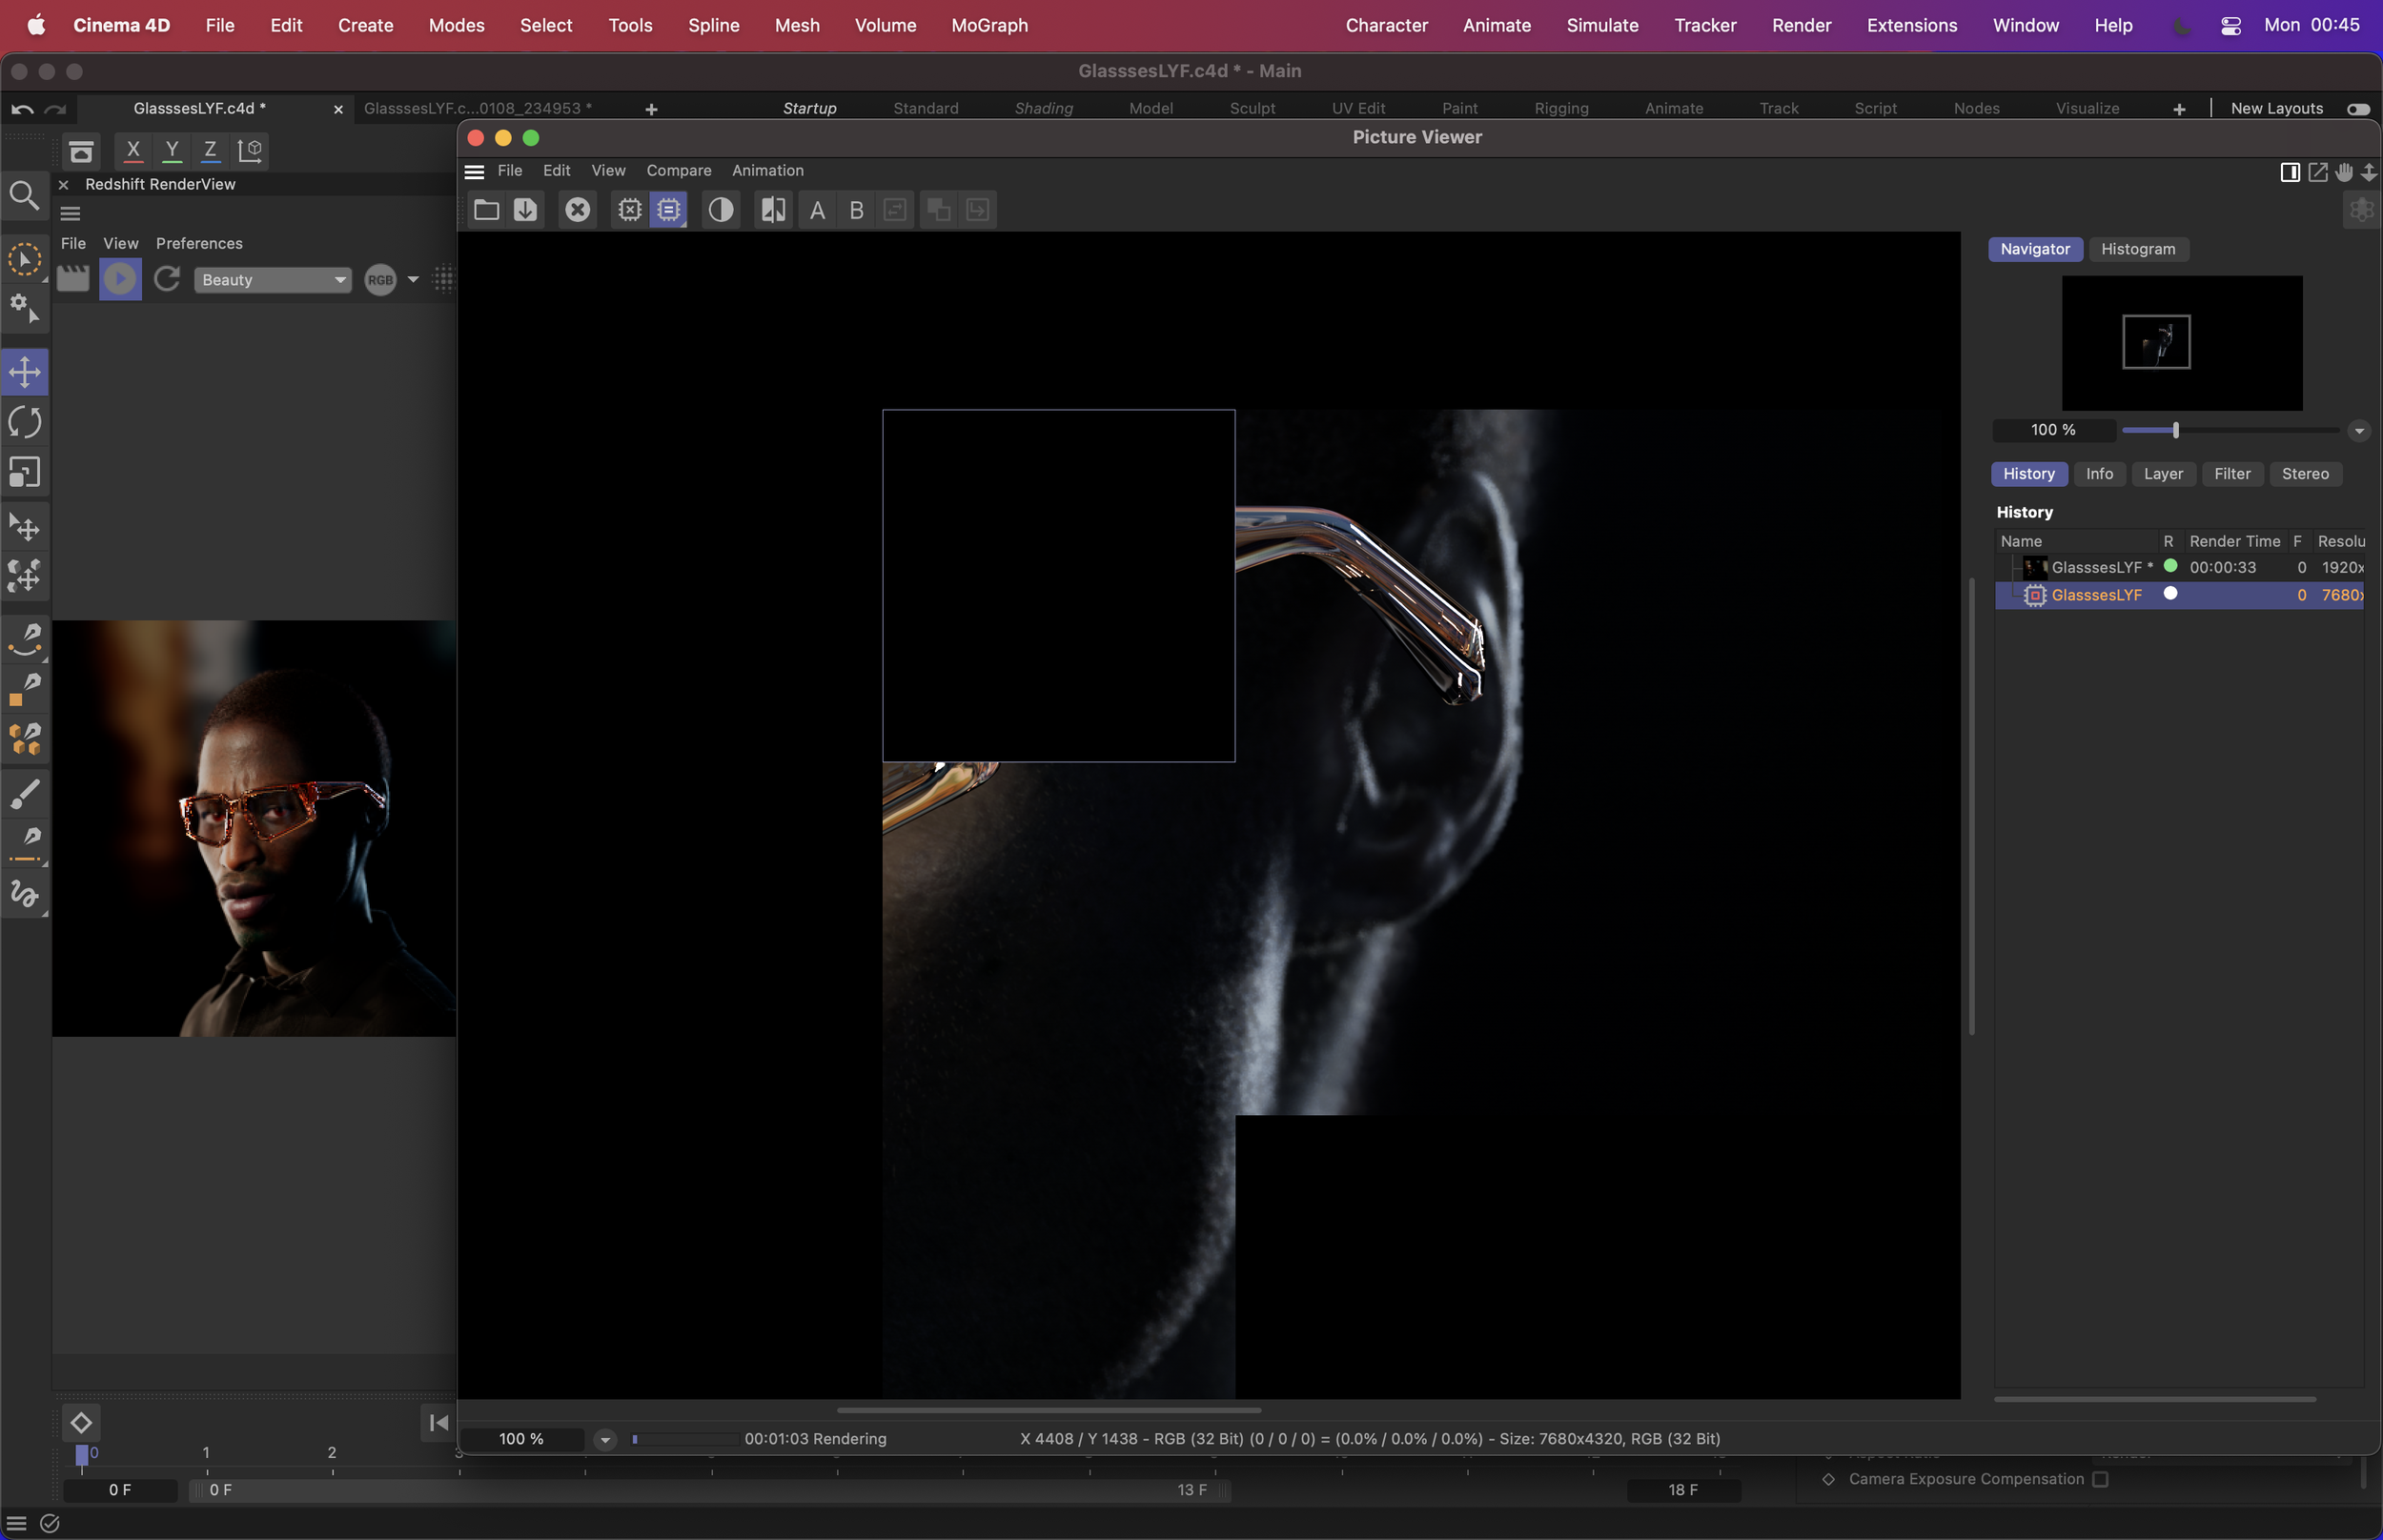Set image as A for comparison
Image resolution: width=2383 pixels, height=1540 pixels.
click(x=817, y=210)
